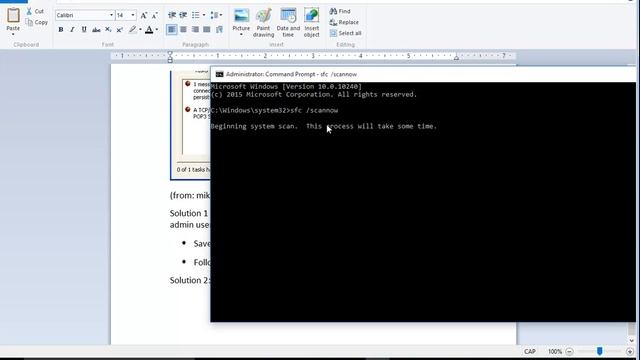Image resolution: width=640 pixels, height=360 pixels.
Task: Toggle Bold formatting
Action: pos(61,29)
